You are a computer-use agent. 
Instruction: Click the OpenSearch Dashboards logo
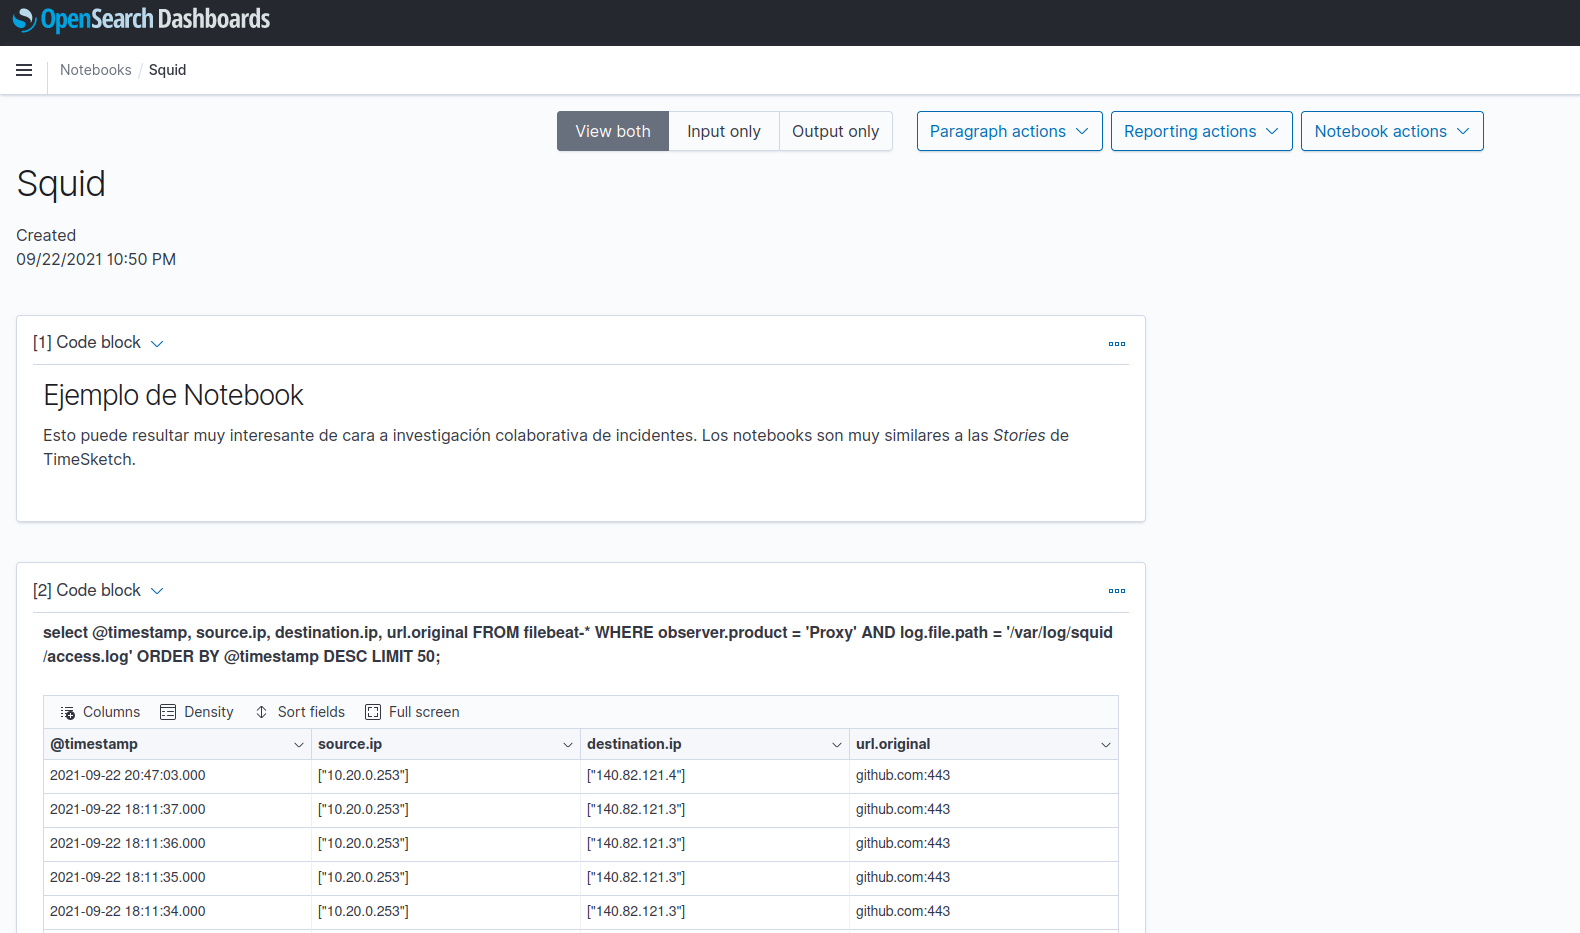[x=141, y=20]
